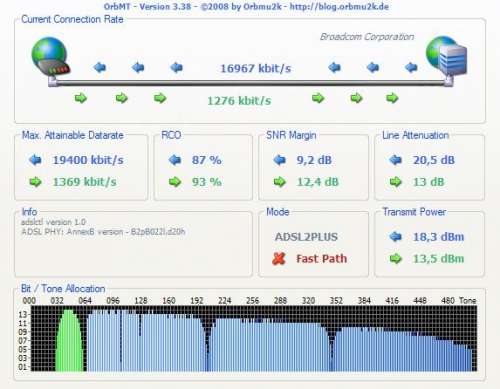Click the Info group heading

(x=29, y=212)
